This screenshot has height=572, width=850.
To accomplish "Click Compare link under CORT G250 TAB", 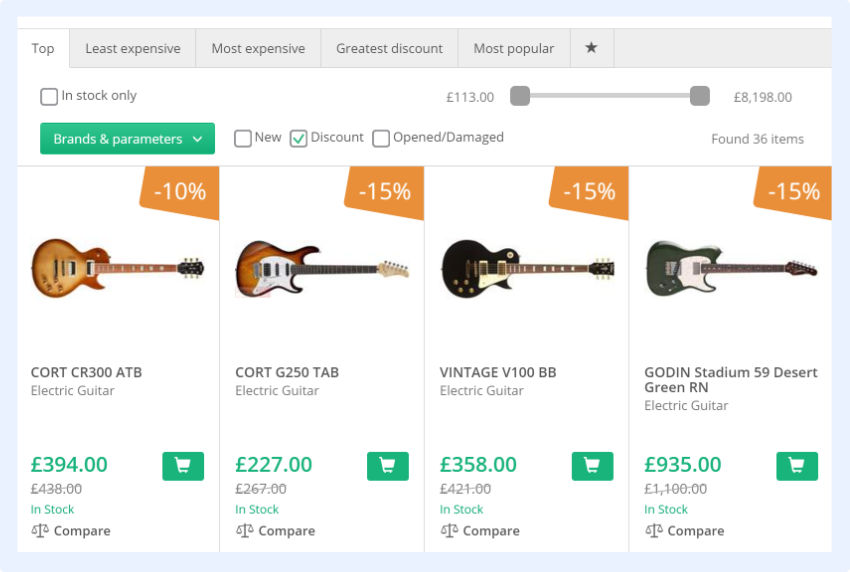I will click(x=284, y=531).
